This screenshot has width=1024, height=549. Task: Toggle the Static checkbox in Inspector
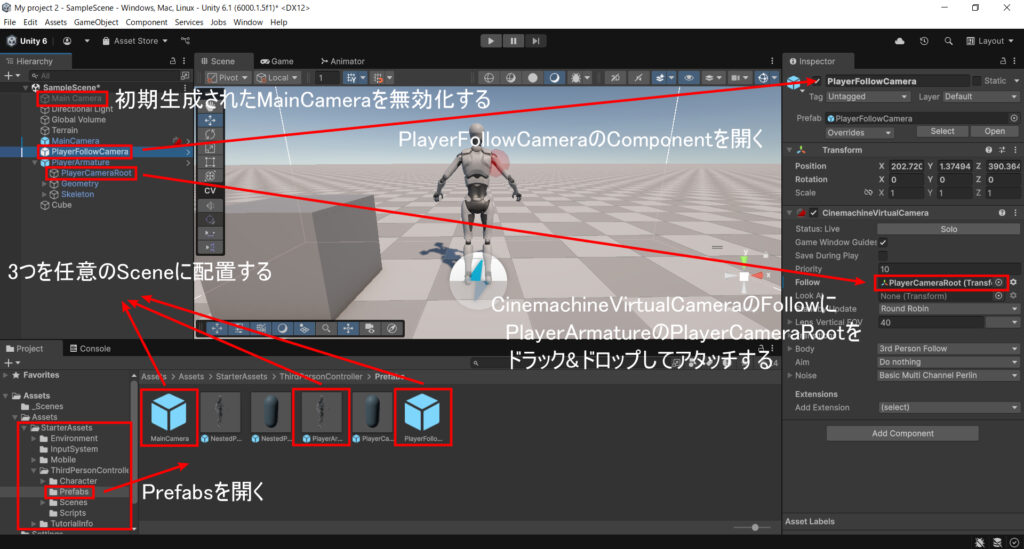click(x=977, y=81)
